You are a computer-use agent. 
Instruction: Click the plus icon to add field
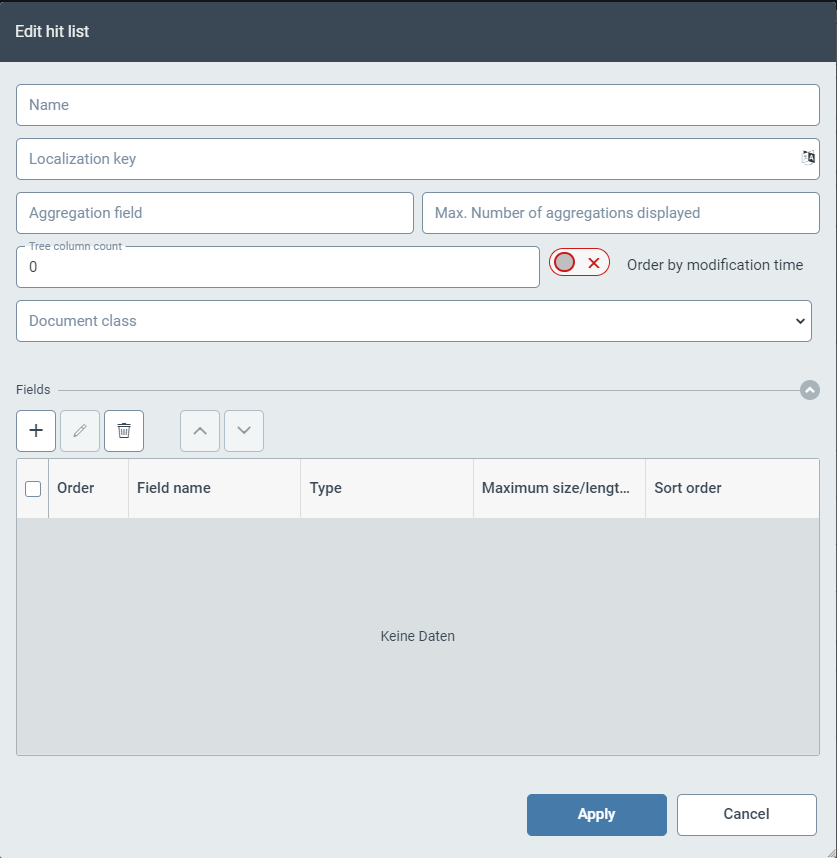36,431
